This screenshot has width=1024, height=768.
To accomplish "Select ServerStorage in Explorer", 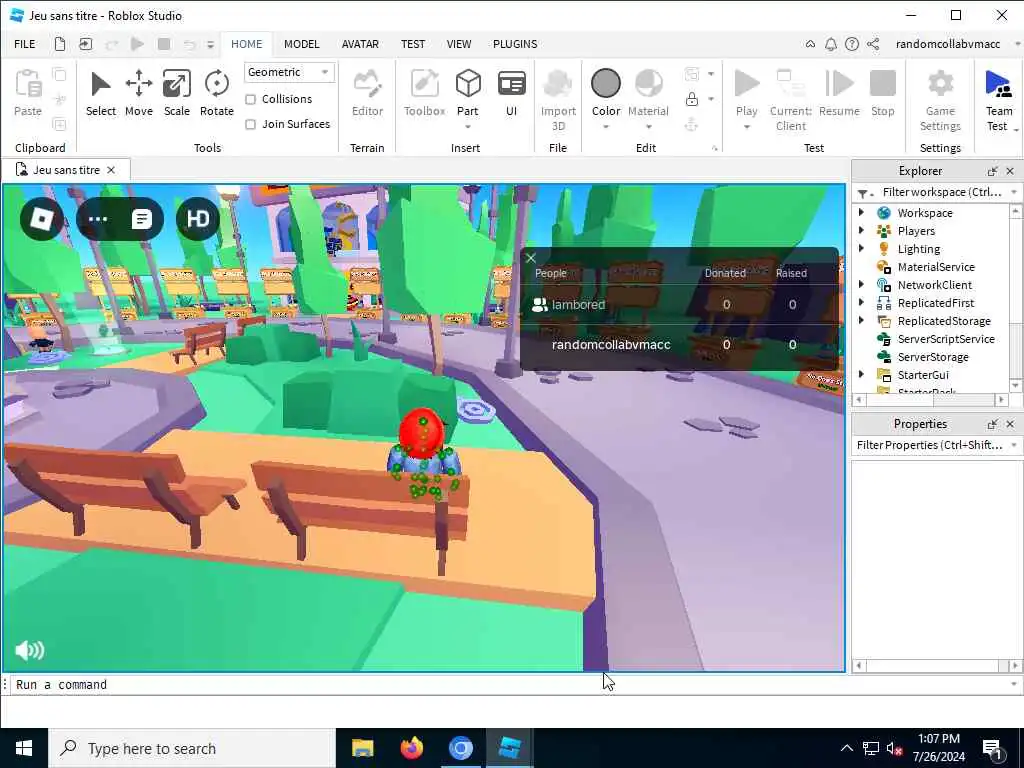I will click(933, 357).
